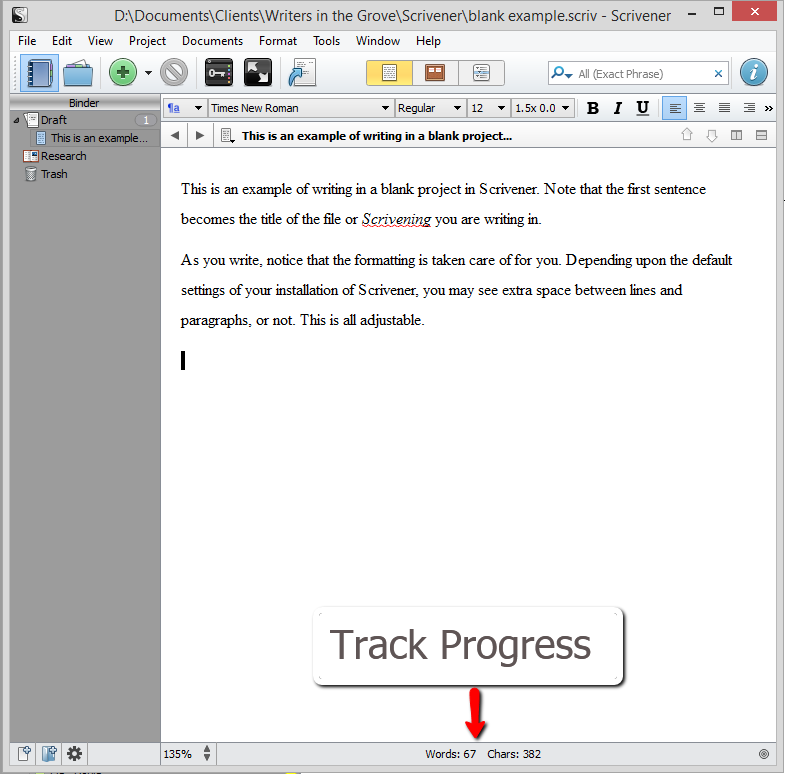This screenshot has height=774, width=785.
Task: Open the gear settings icon in Binder footer
Action: click(74, 754)
